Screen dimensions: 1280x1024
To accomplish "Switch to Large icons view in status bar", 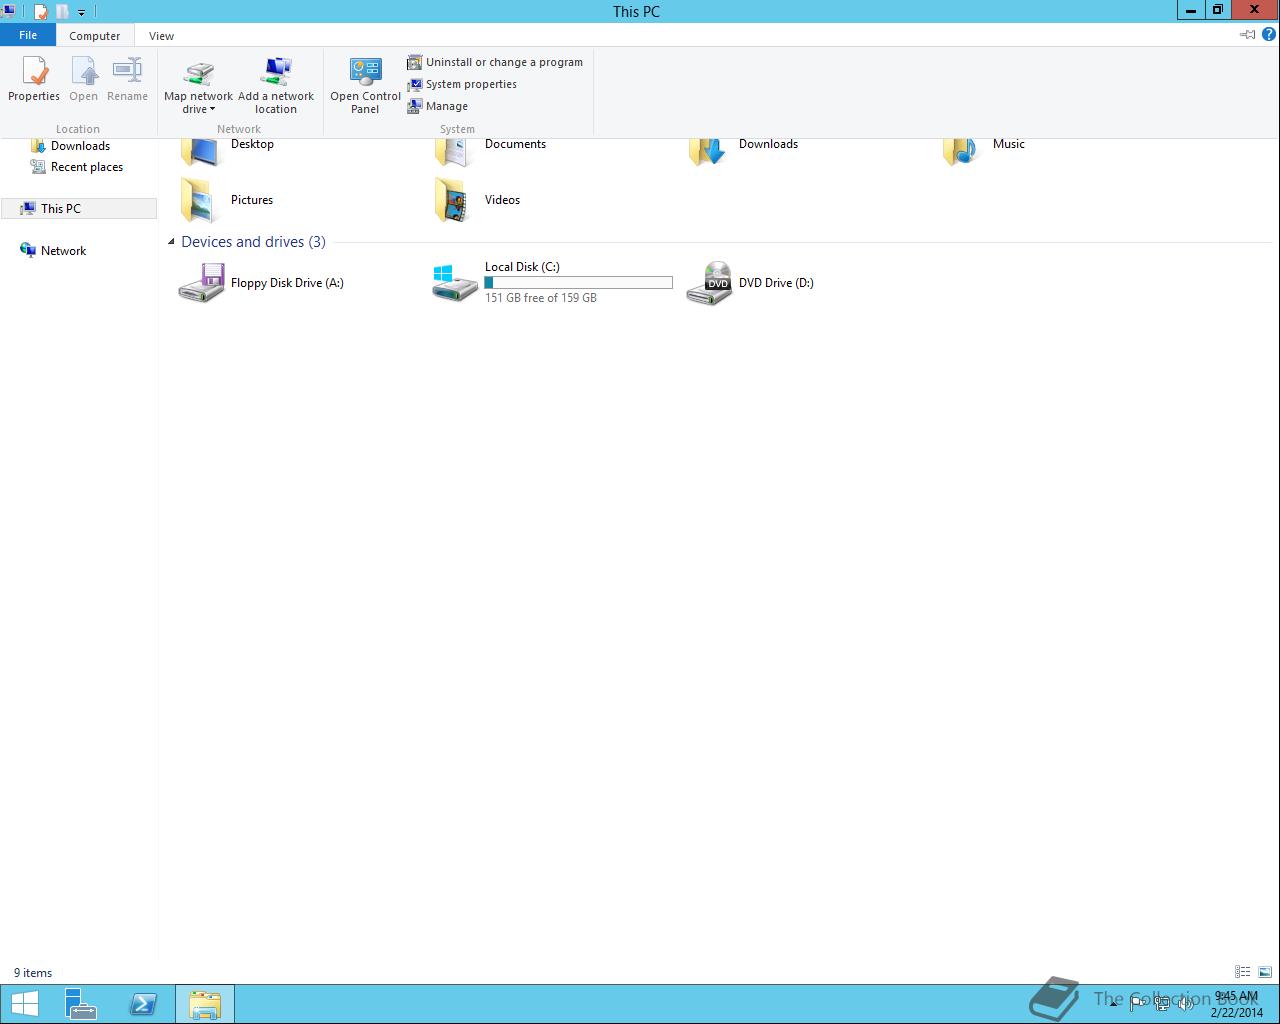I will [x=1265, y=972].
